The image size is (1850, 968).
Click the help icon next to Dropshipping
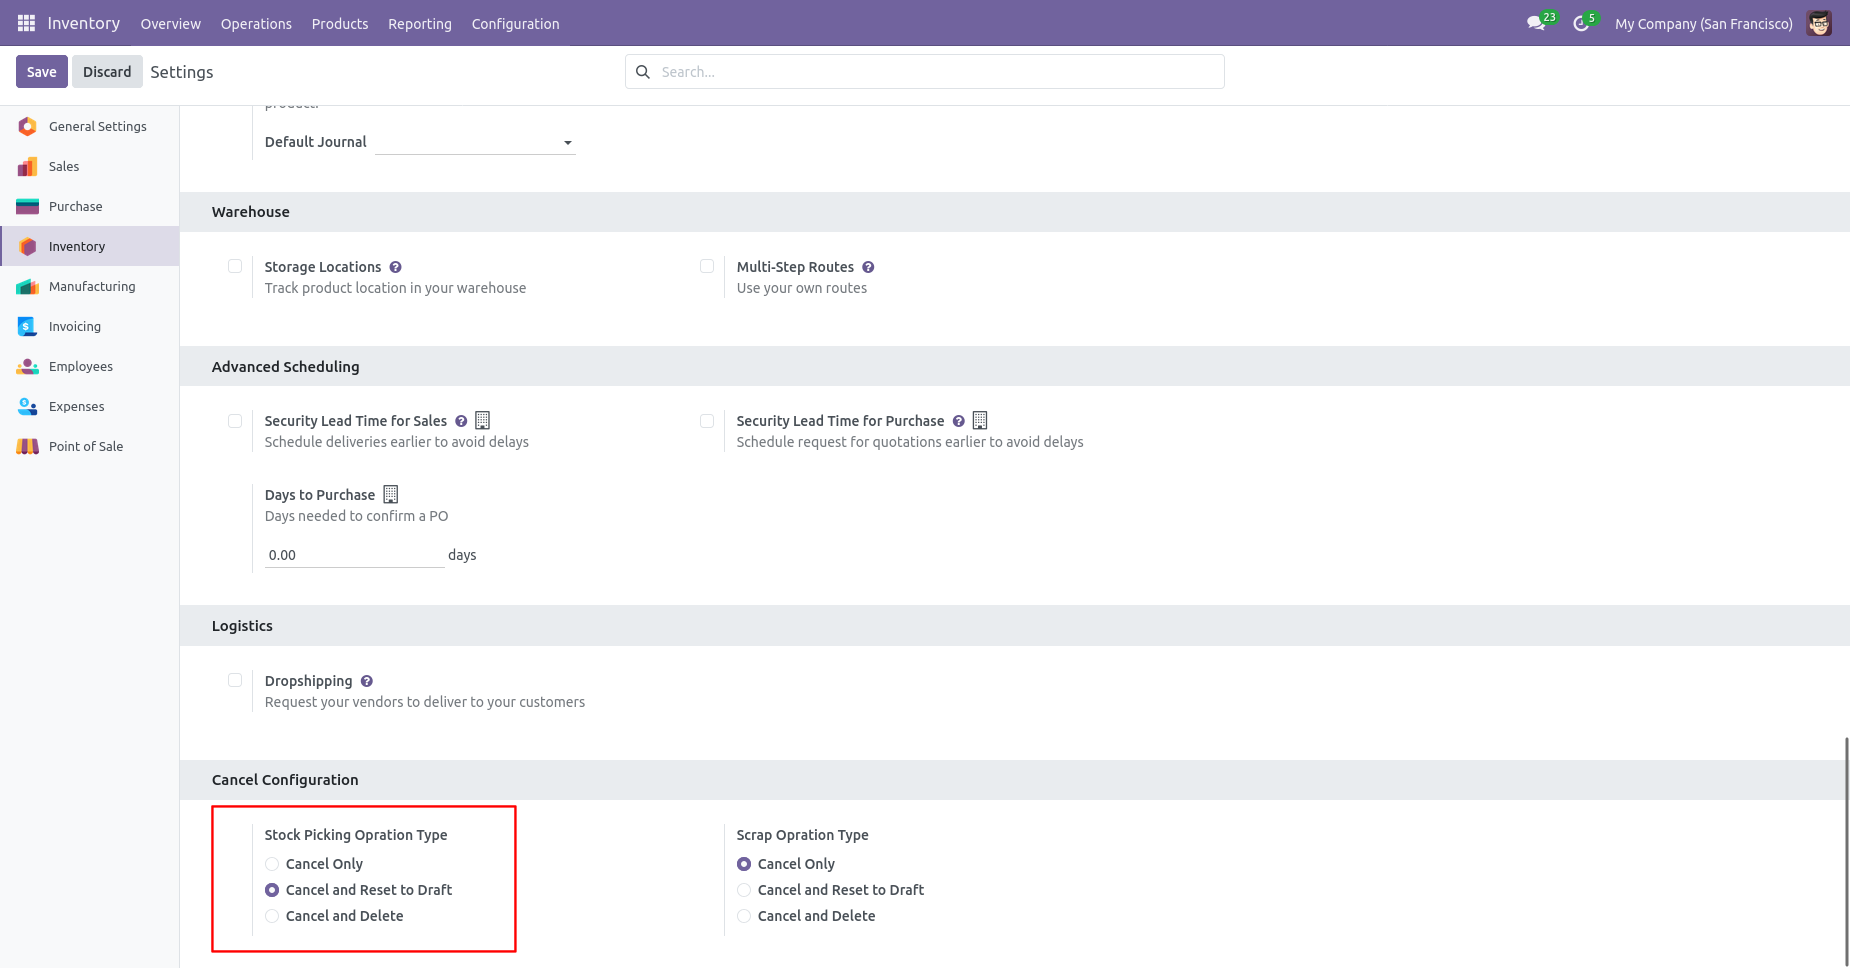point(367,681)
